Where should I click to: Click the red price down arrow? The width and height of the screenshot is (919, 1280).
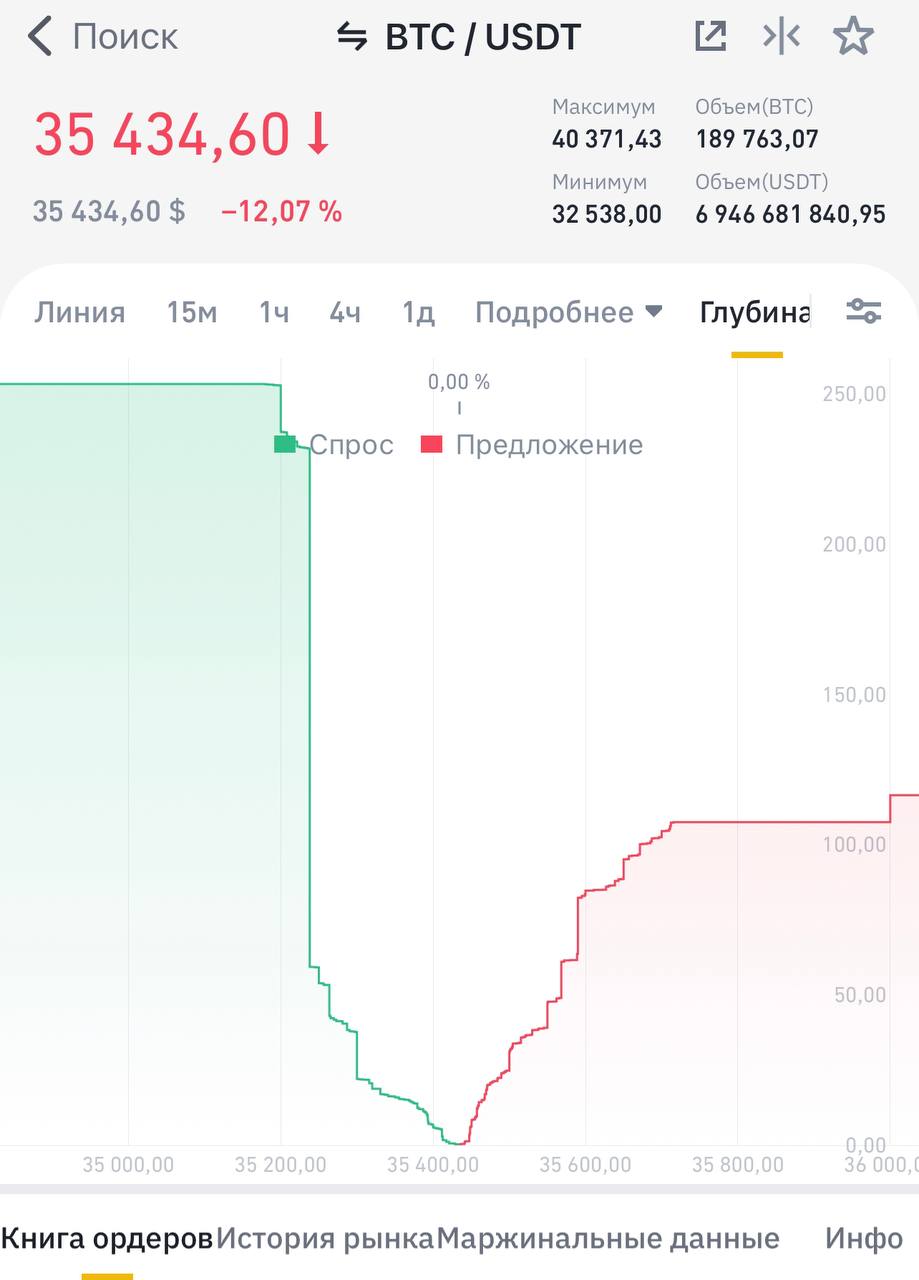coord(318,135)
